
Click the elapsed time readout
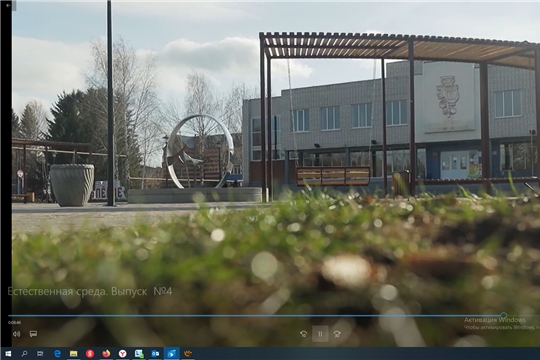[x=14, y=322]
